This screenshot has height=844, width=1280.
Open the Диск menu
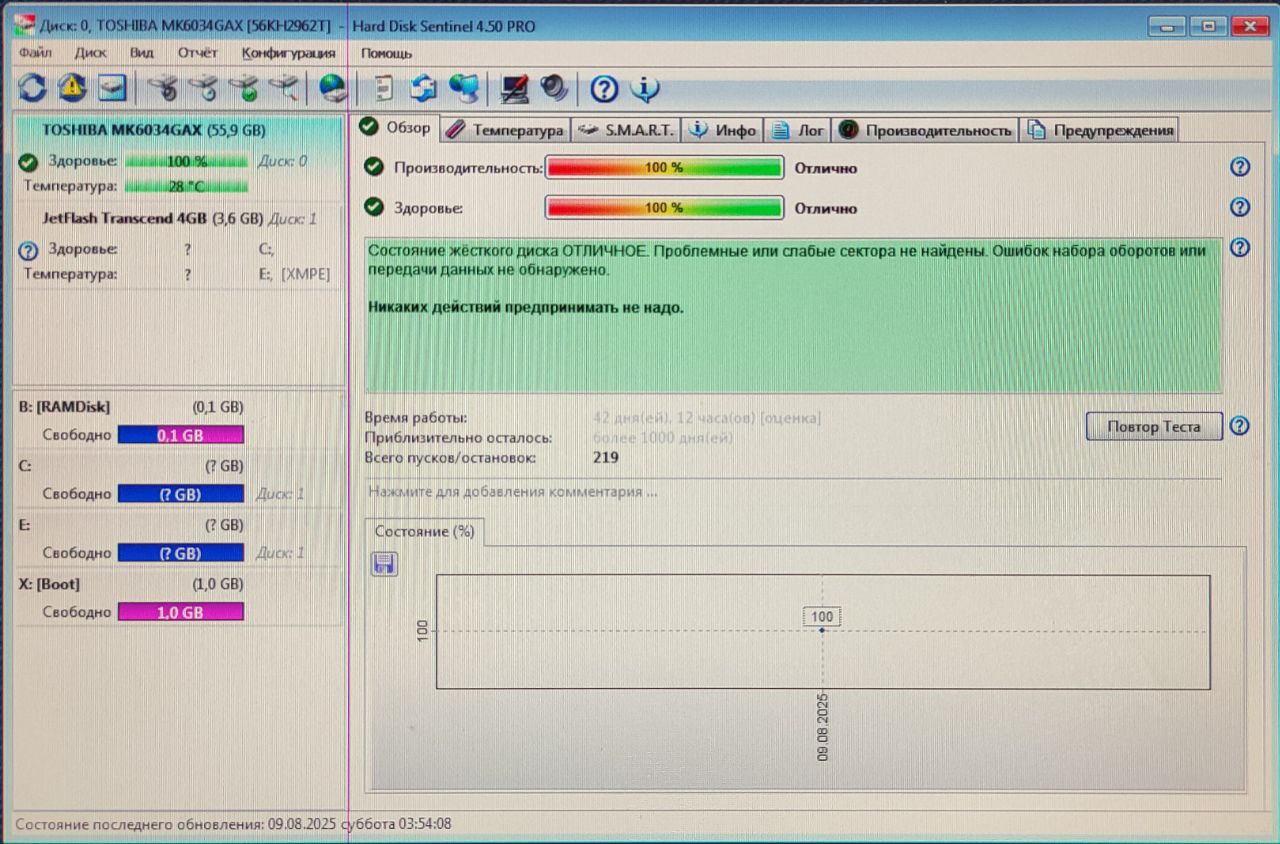90,53
